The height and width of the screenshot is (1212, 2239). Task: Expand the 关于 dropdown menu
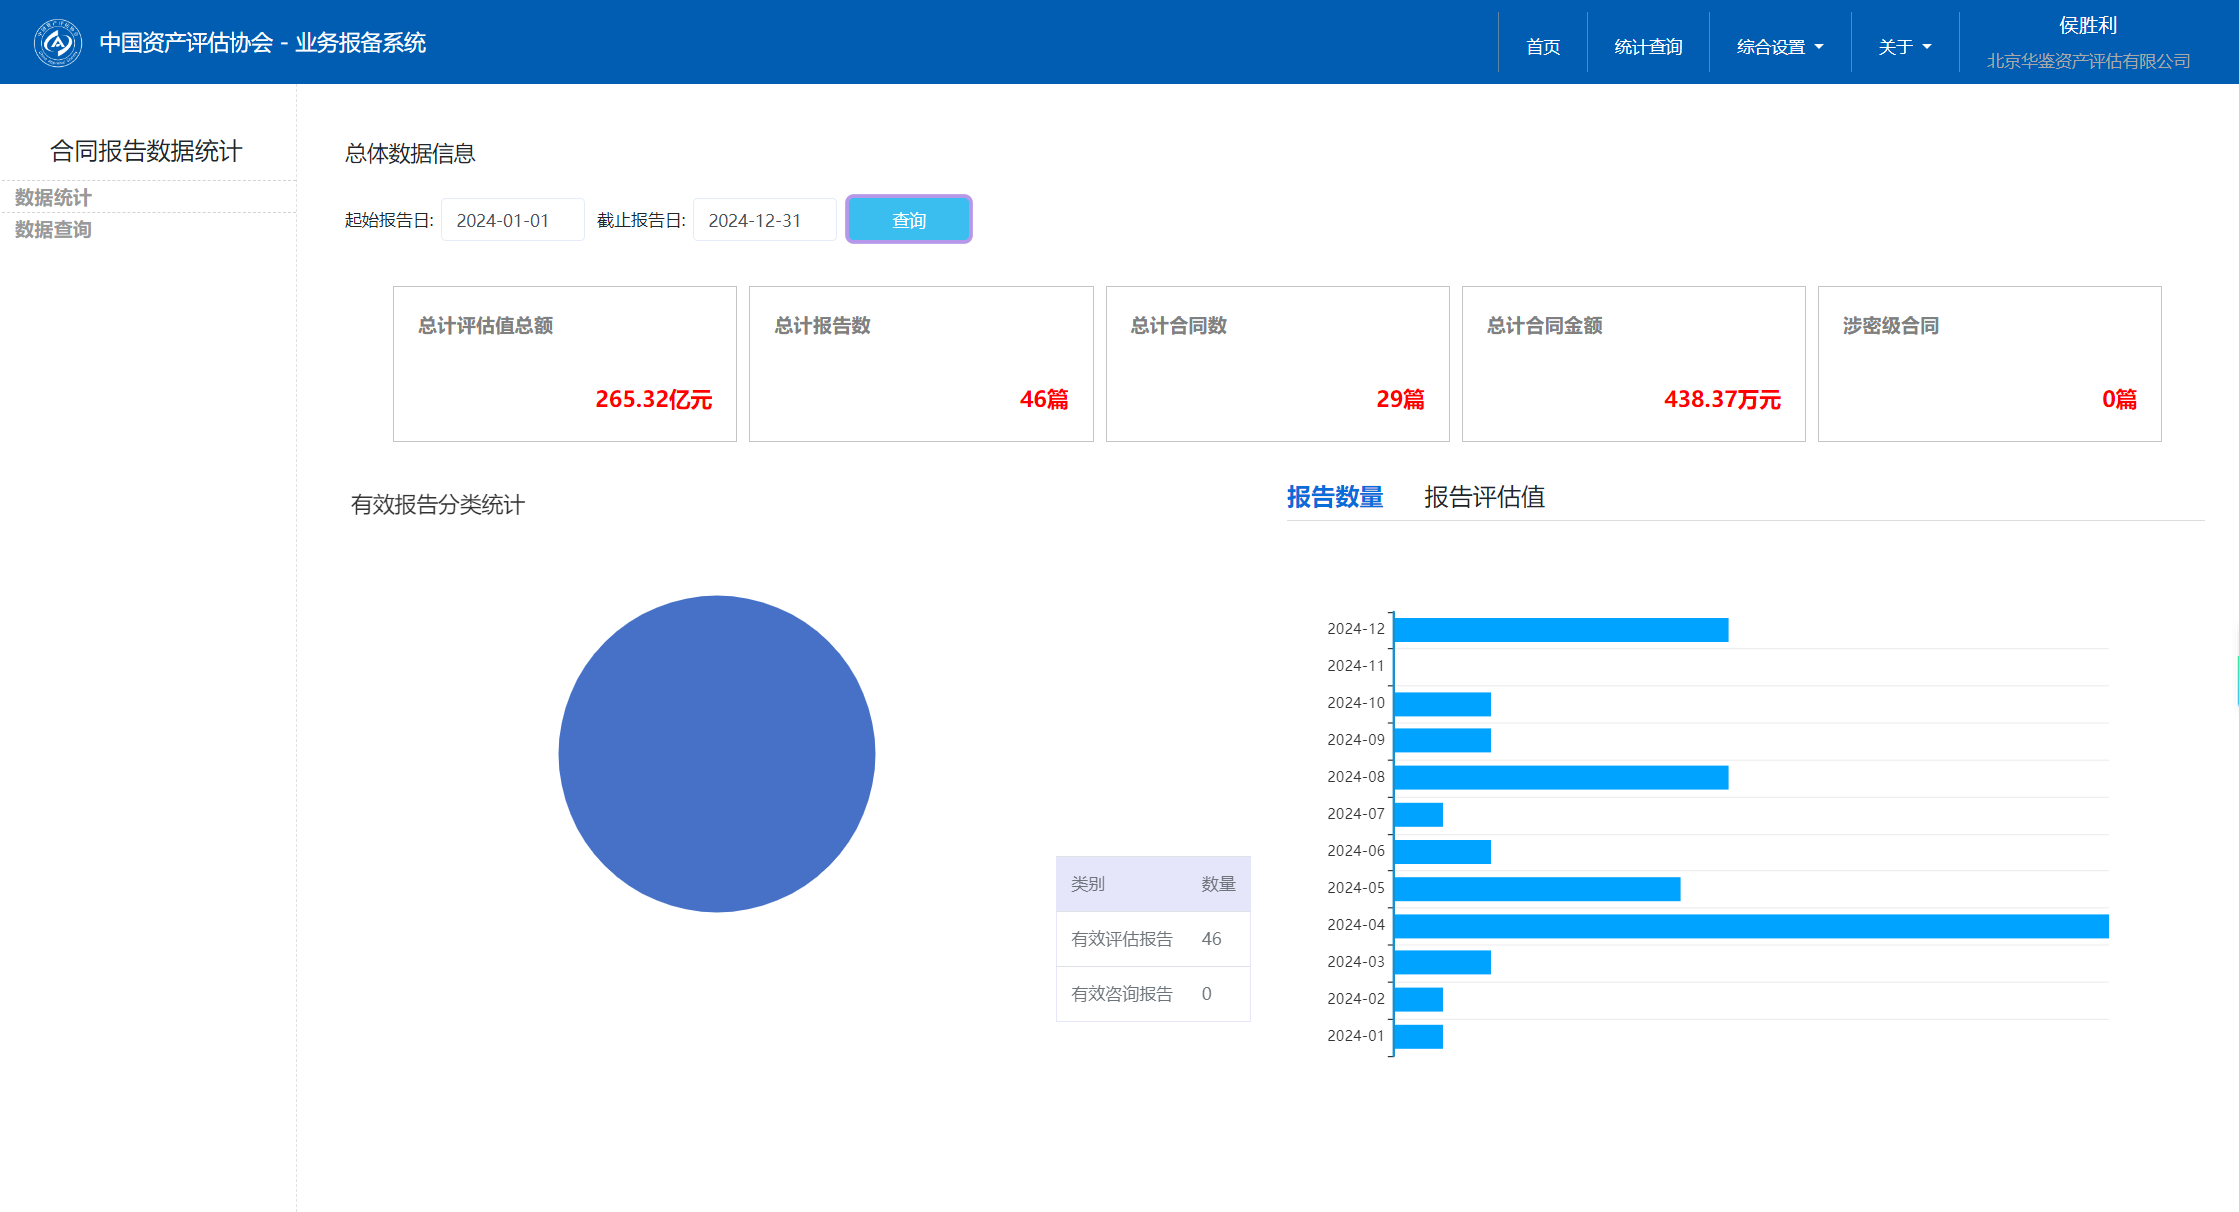pyautogui.click(x=1904, y=47)
